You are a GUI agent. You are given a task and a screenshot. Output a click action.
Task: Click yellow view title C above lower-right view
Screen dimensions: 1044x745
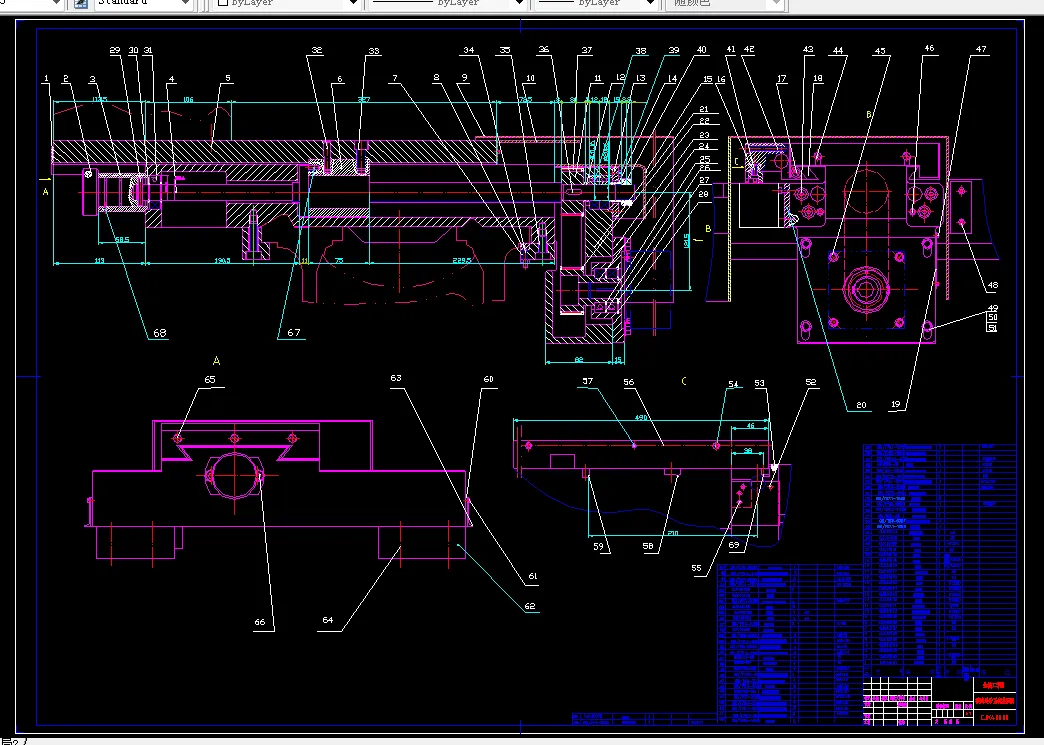[x=684, y=381]
